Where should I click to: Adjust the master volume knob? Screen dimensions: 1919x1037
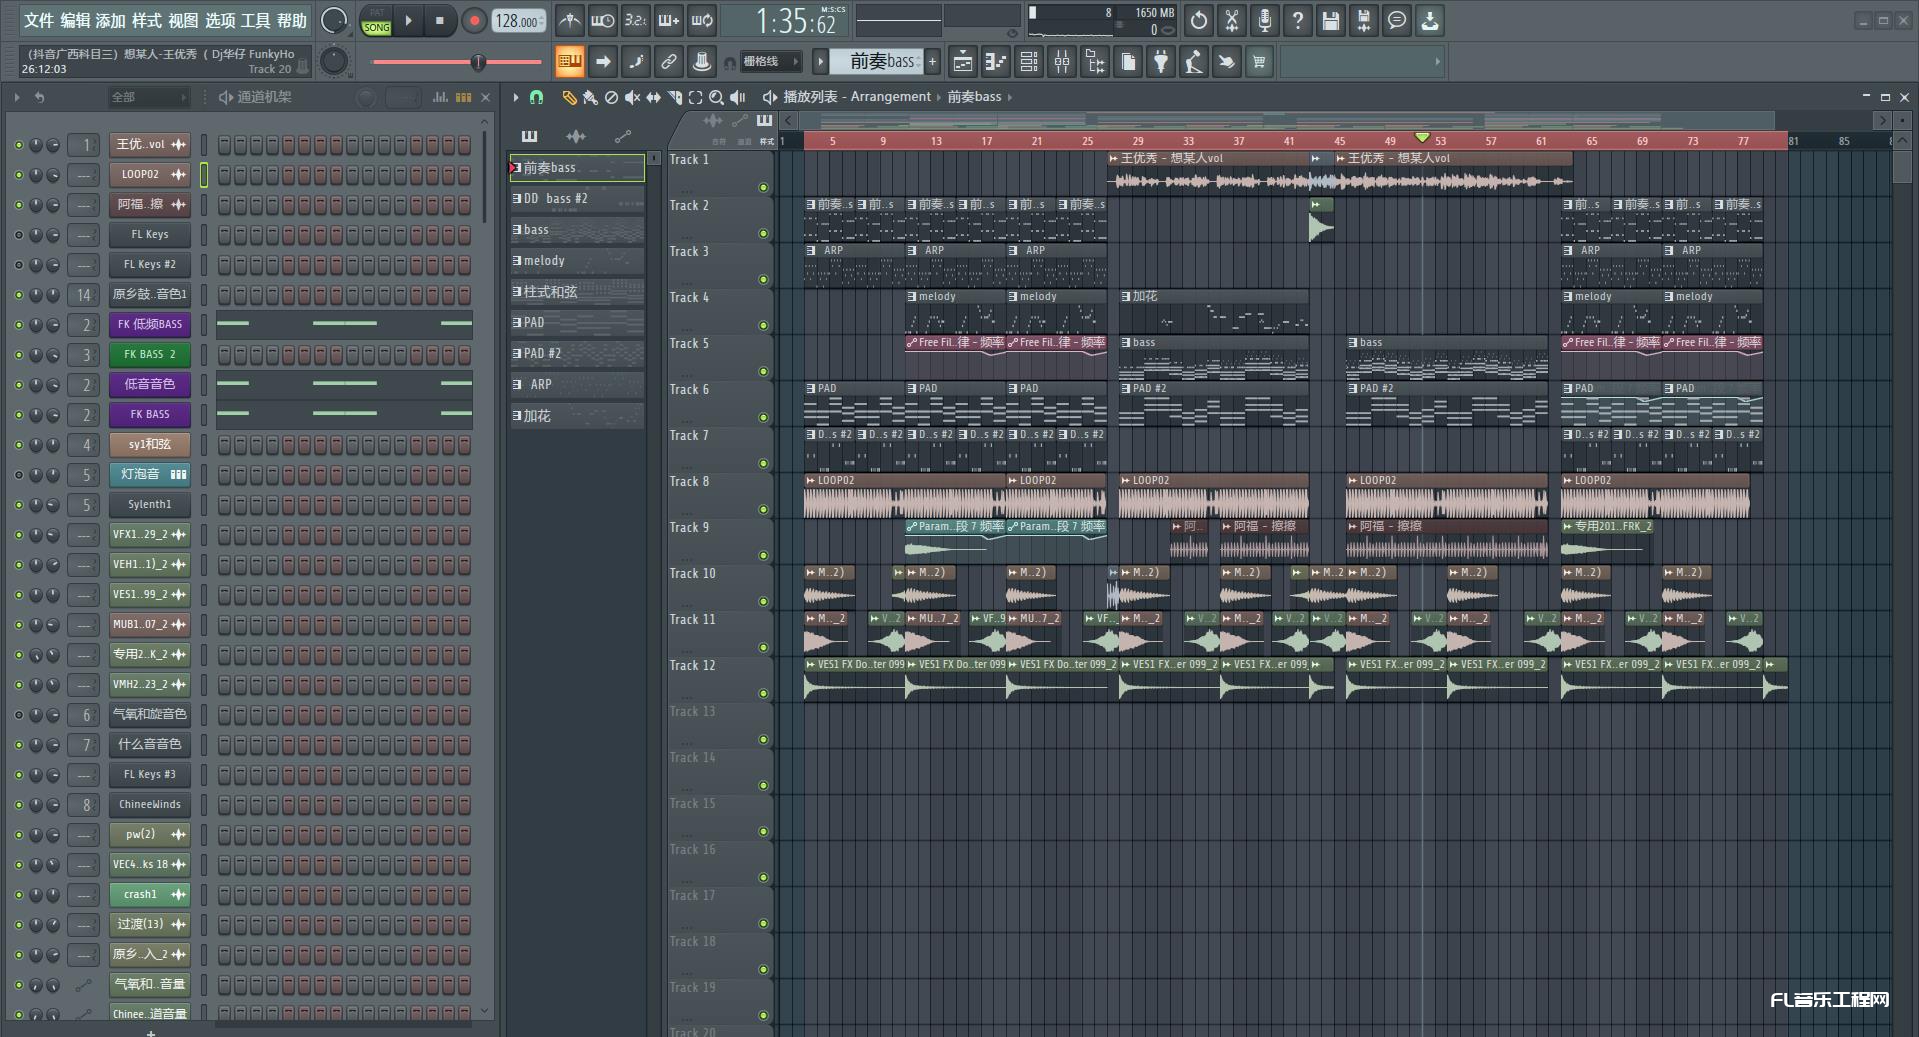tap(334, 20)
